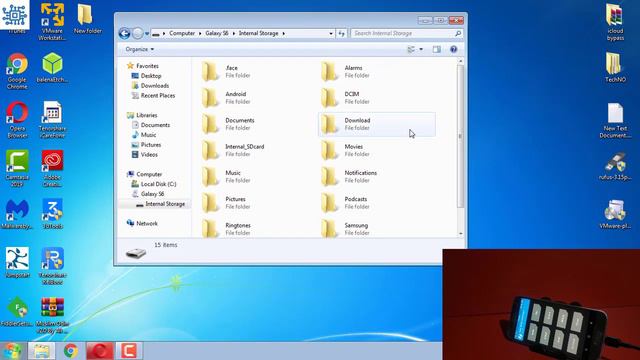Select Desktop in navigation pane
This screenshot has width=640, height=360.
click(x=151, y=76)
